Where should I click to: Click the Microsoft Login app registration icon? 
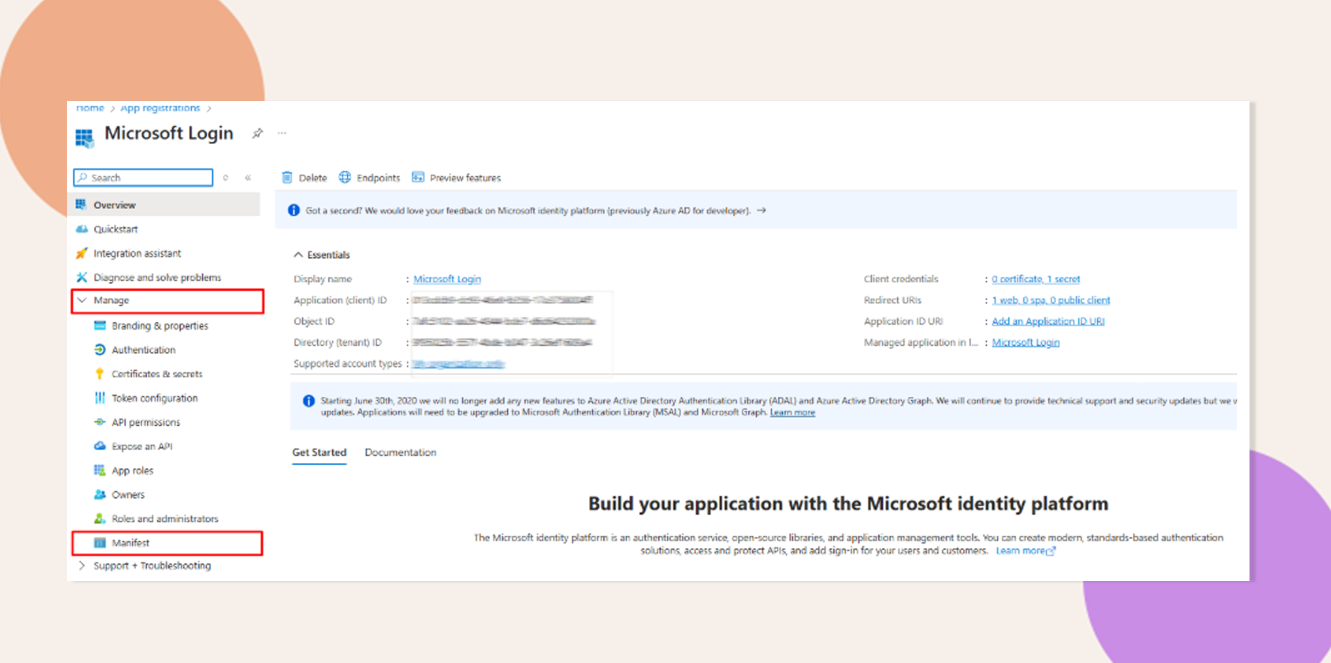84,137
